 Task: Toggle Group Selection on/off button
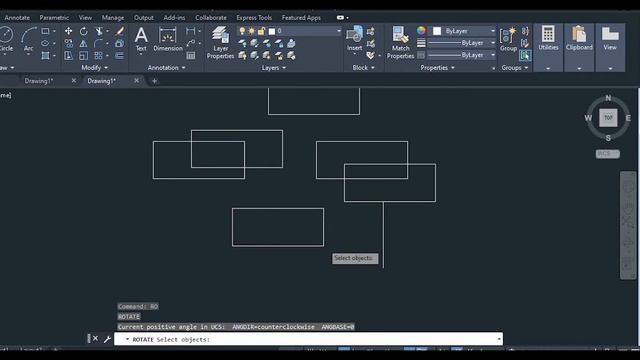tap(525, 55)
